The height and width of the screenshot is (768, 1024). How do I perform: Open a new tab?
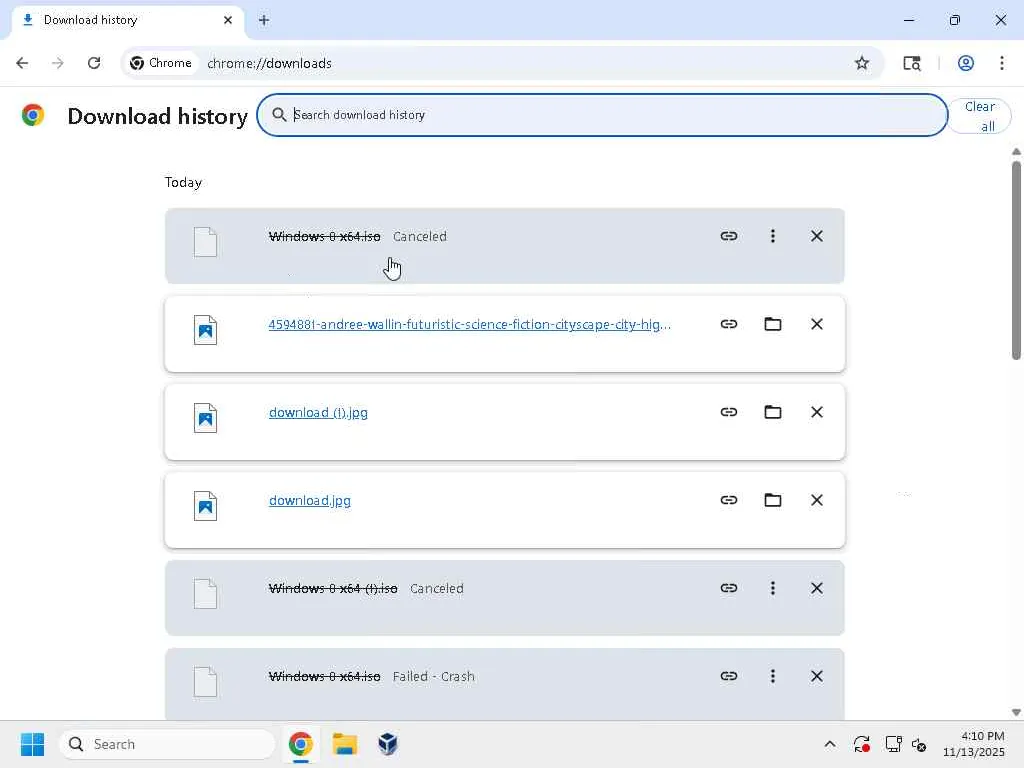tap(264, 20)
